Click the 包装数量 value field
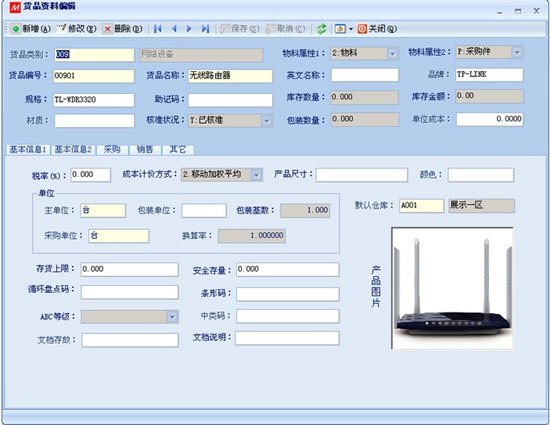The image size is (550, 425). pos(365,120)
